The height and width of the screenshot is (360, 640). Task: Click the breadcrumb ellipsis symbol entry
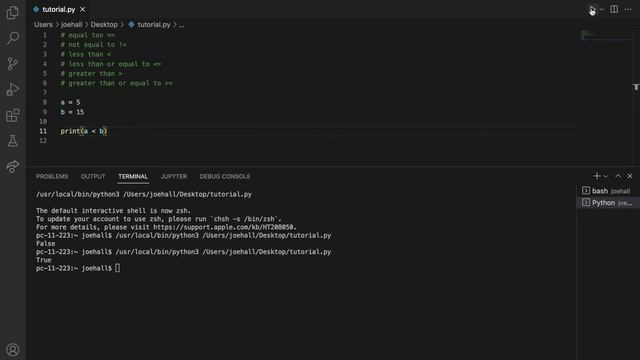pos(181,24)
